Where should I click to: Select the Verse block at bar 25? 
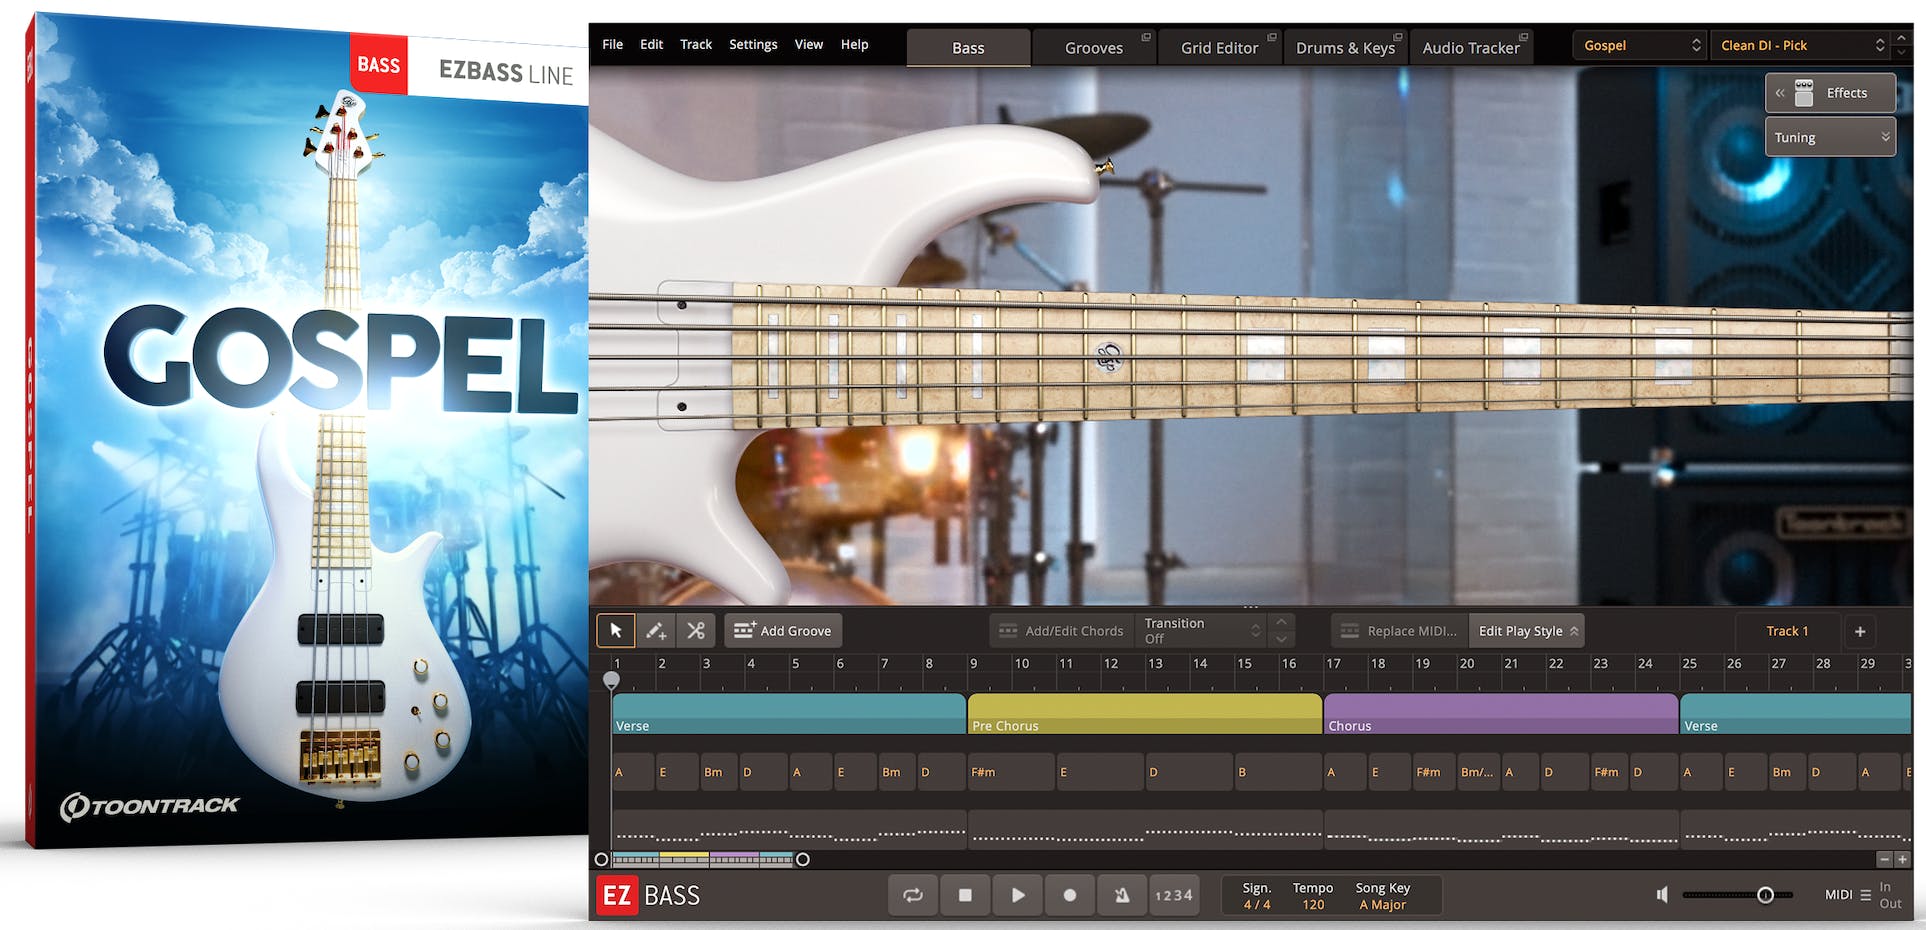pos(1796,714)
